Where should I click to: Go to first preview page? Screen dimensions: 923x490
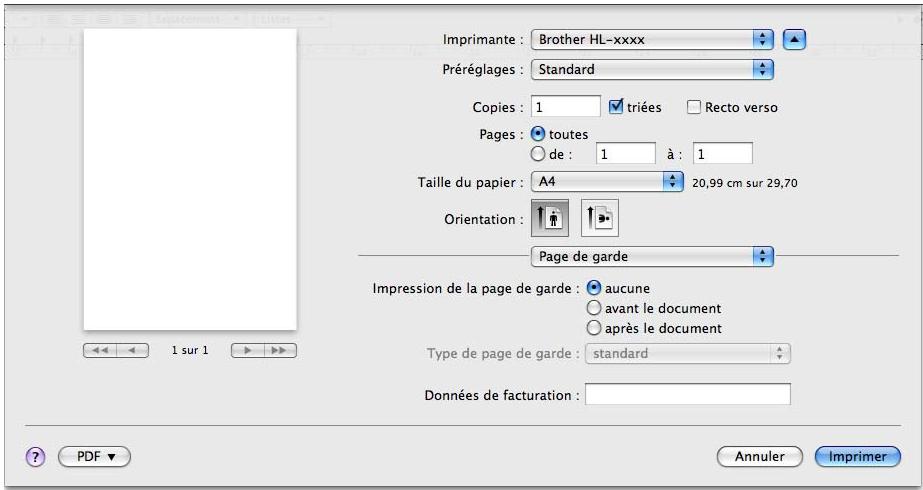[x=100, y=350]
